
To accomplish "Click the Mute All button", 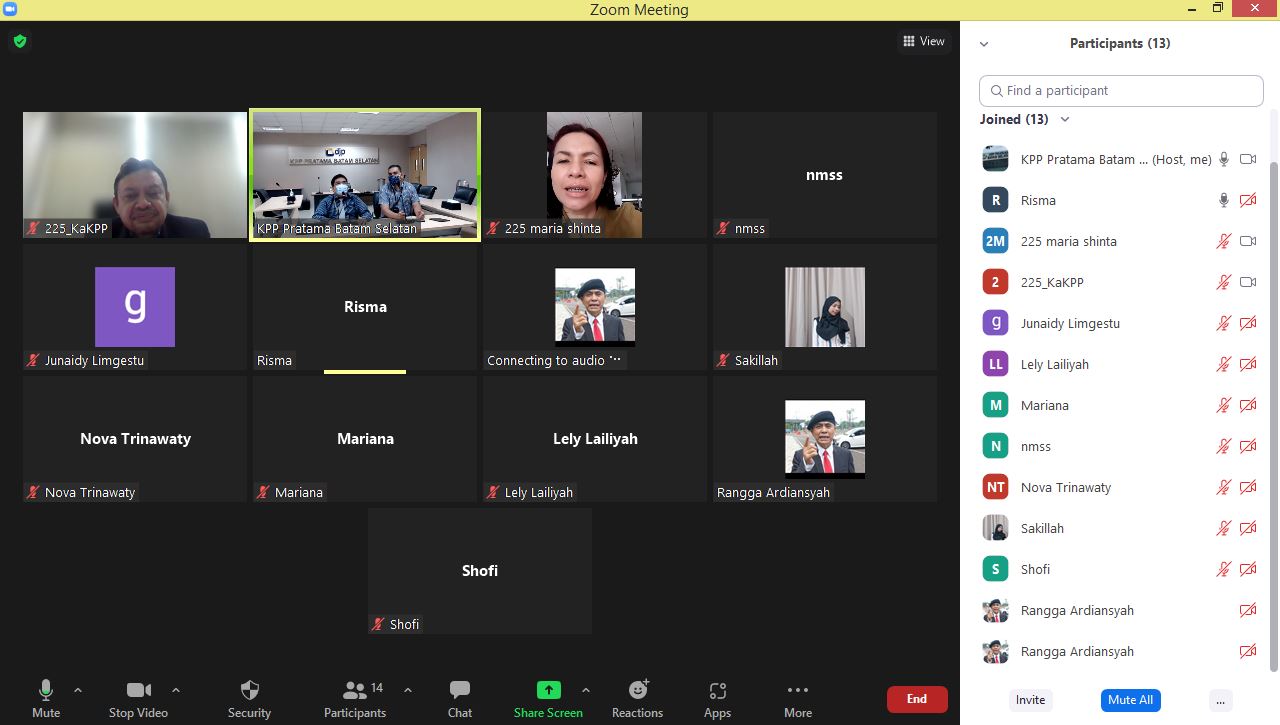I will click(1130, 700).
